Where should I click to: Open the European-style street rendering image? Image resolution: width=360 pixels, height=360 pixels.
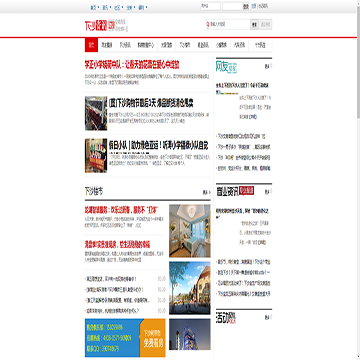190,288
